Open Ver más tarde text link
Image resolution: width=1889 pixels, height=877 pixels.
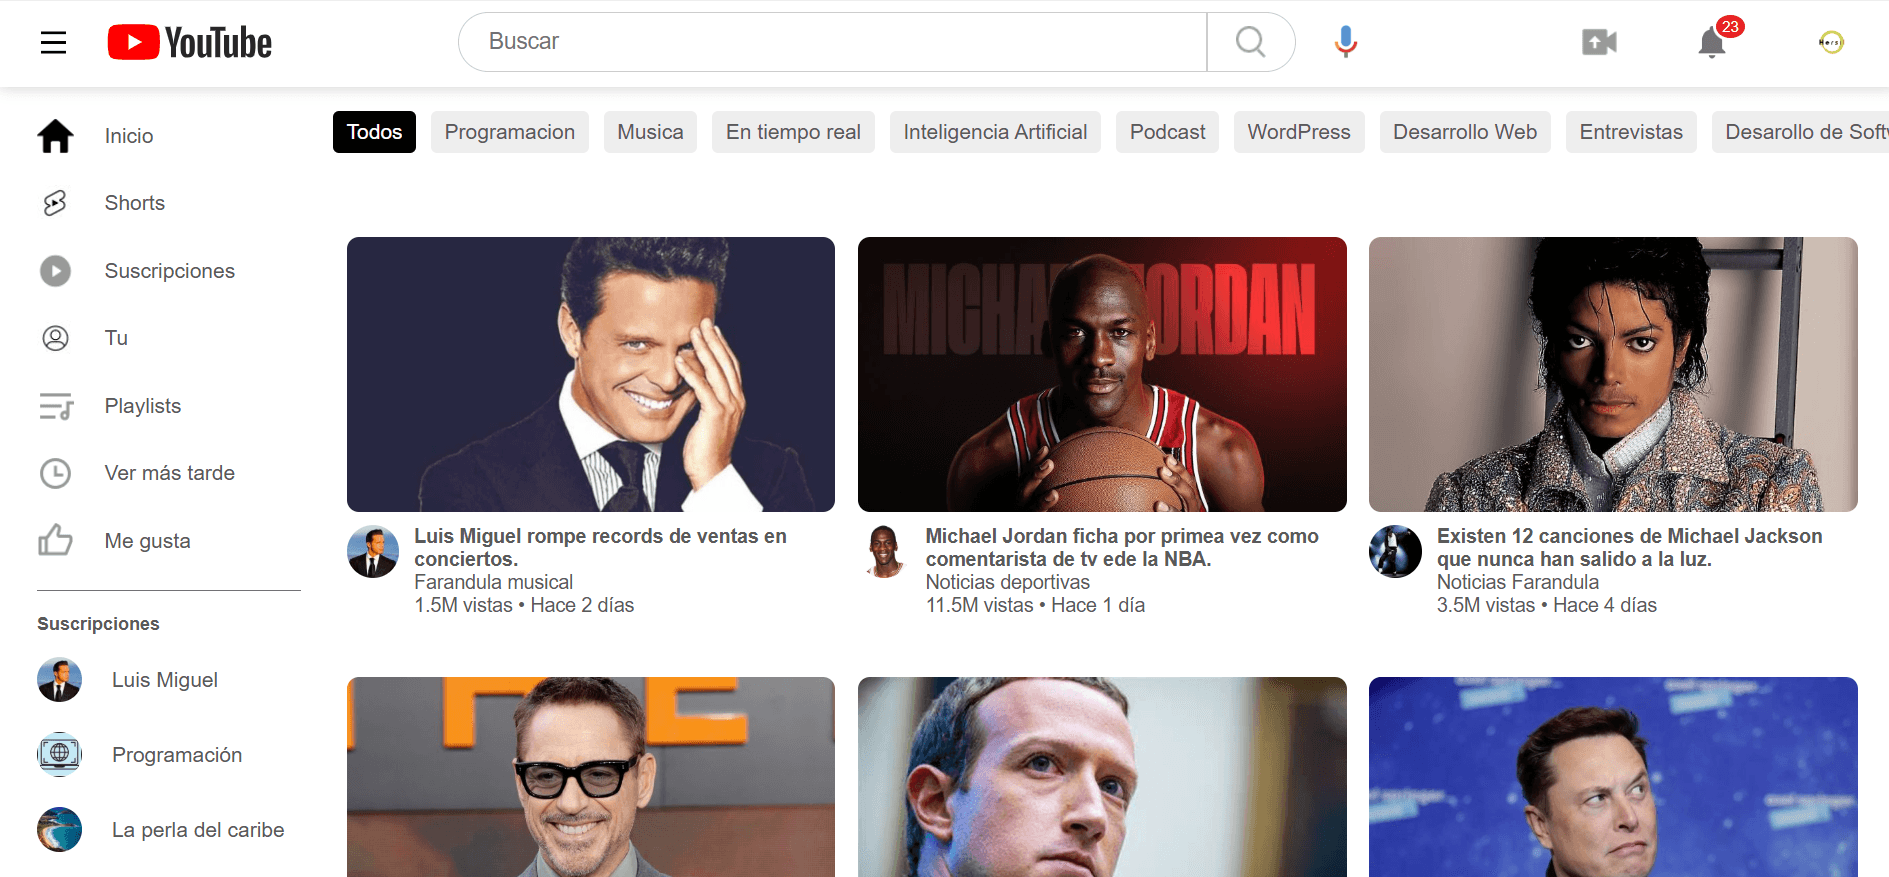[170, 473]
